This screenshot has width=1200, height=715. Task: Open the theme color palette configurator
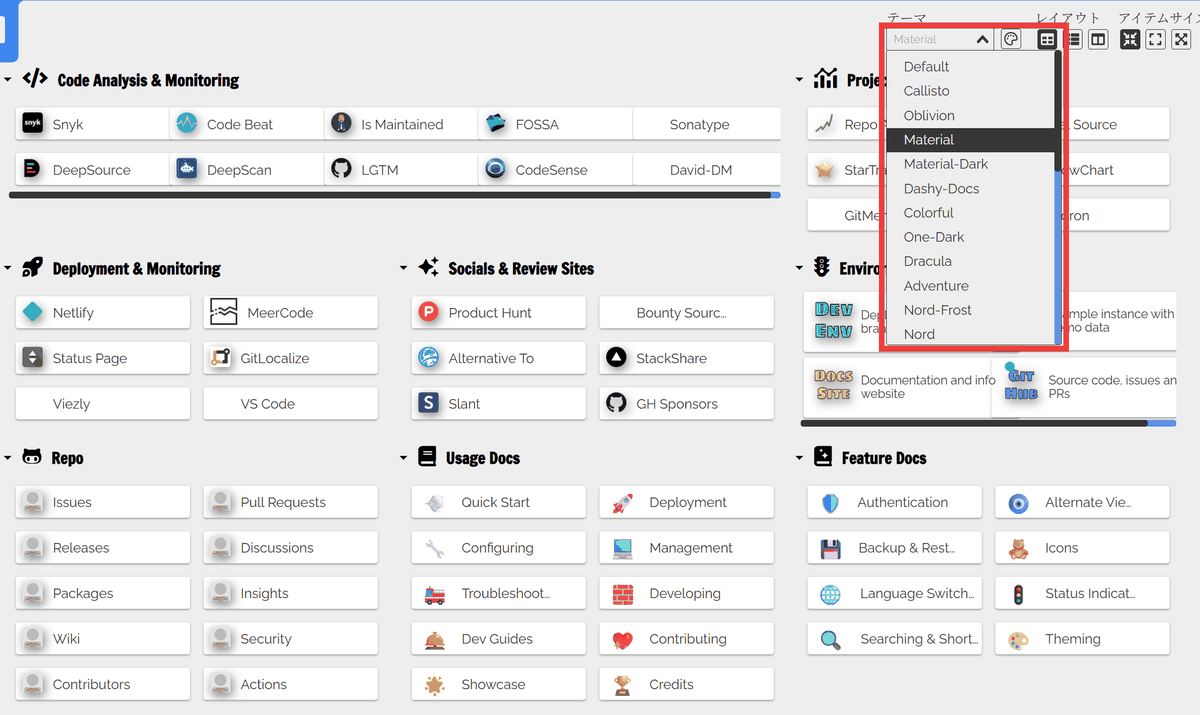(x=1011, y=40)
